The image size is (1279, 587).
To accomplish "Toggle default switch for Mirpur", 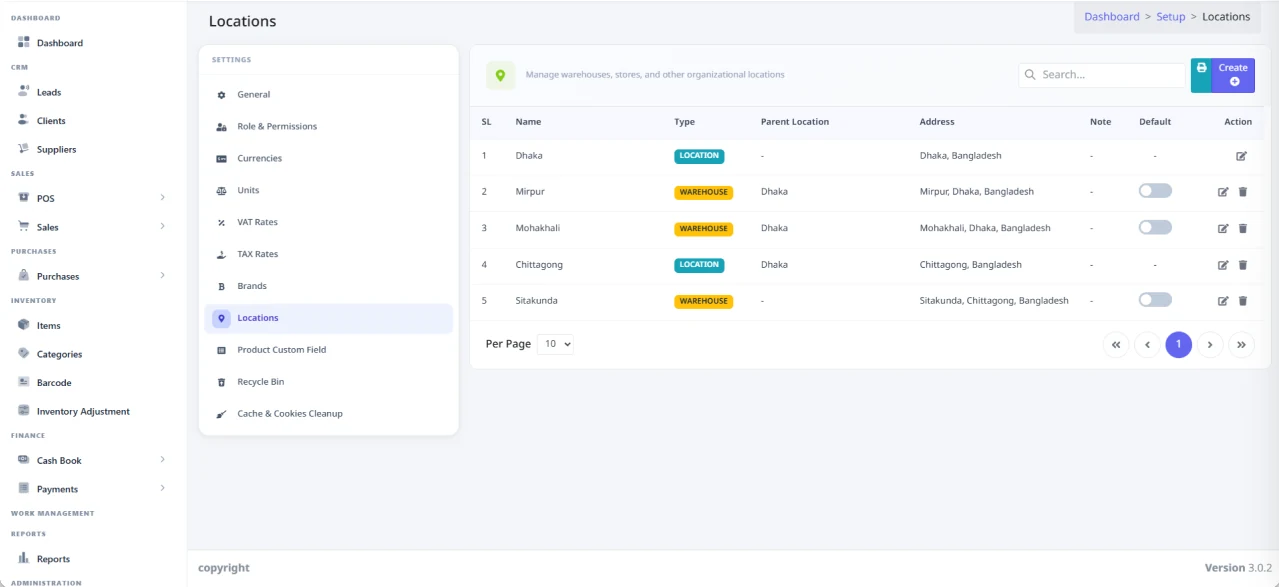I will 1155,191.
